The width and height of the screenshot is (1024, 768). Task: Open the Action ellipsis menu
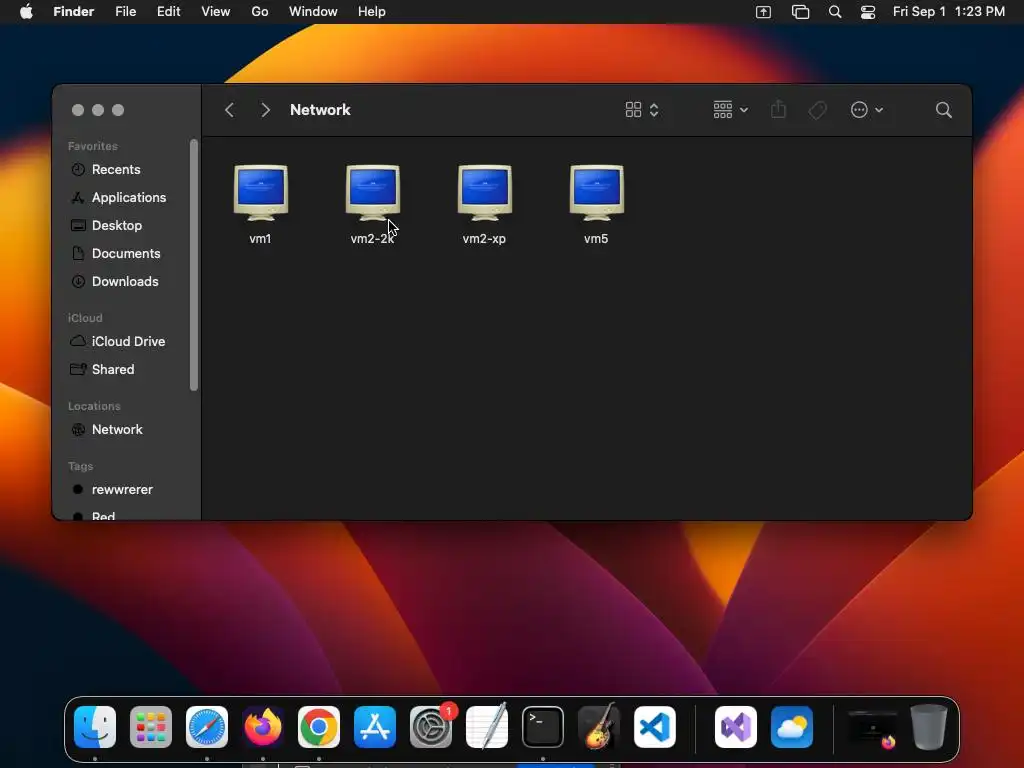(x=867, y=110)
